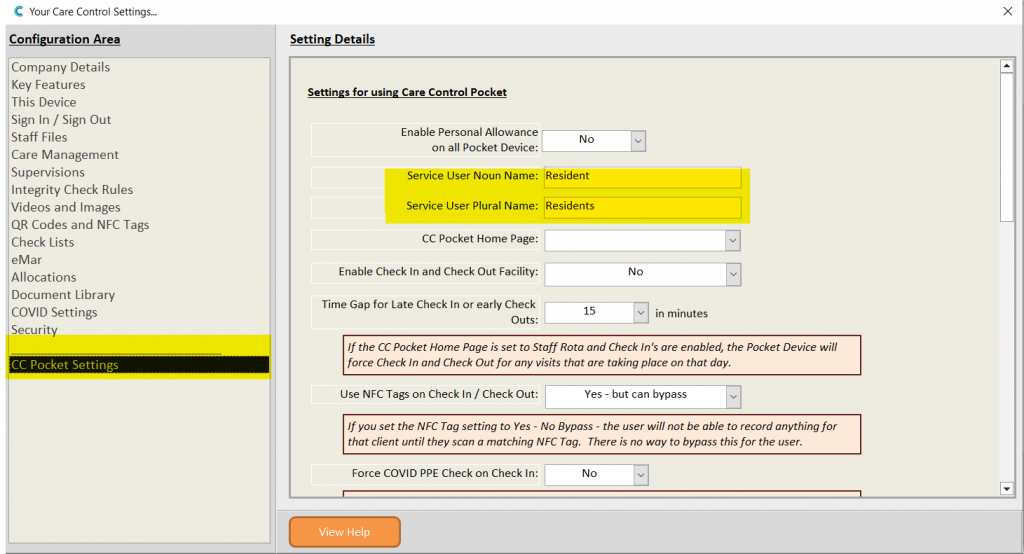Close the Care Control Settings window
Screen dimensions: 1024x554
coord(1008,11)
